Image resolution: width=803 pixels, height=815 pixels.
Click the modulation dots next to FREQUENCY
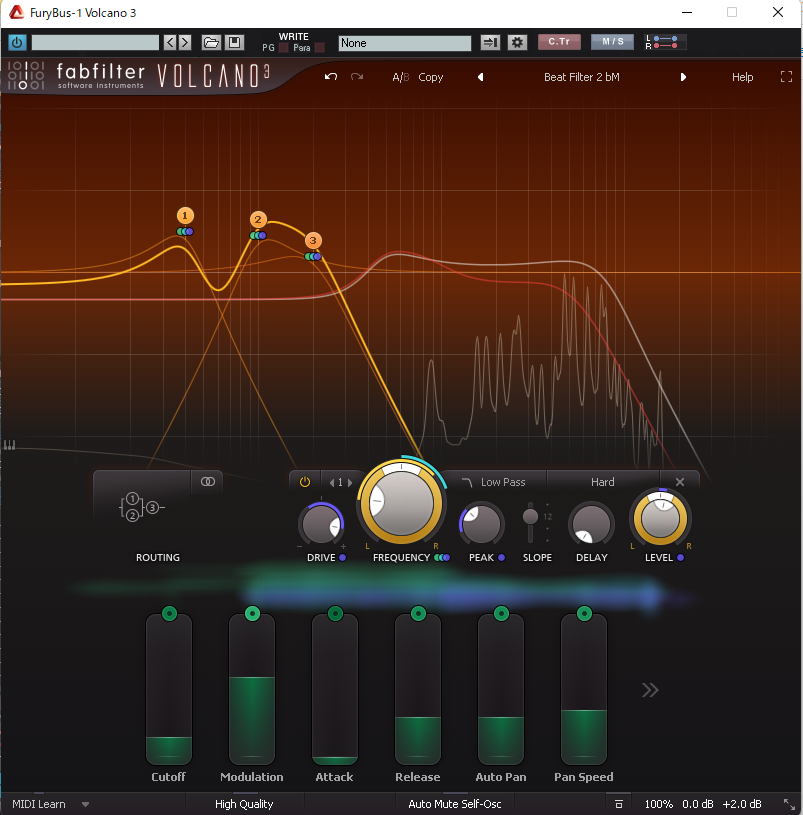point(442,558)
